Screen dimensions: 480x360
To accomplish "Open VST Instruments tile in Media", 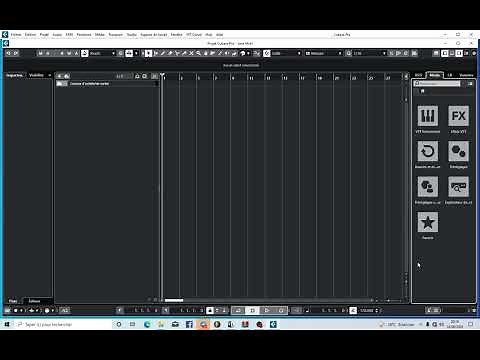I will pyautogui.click(x=428, y=116).
